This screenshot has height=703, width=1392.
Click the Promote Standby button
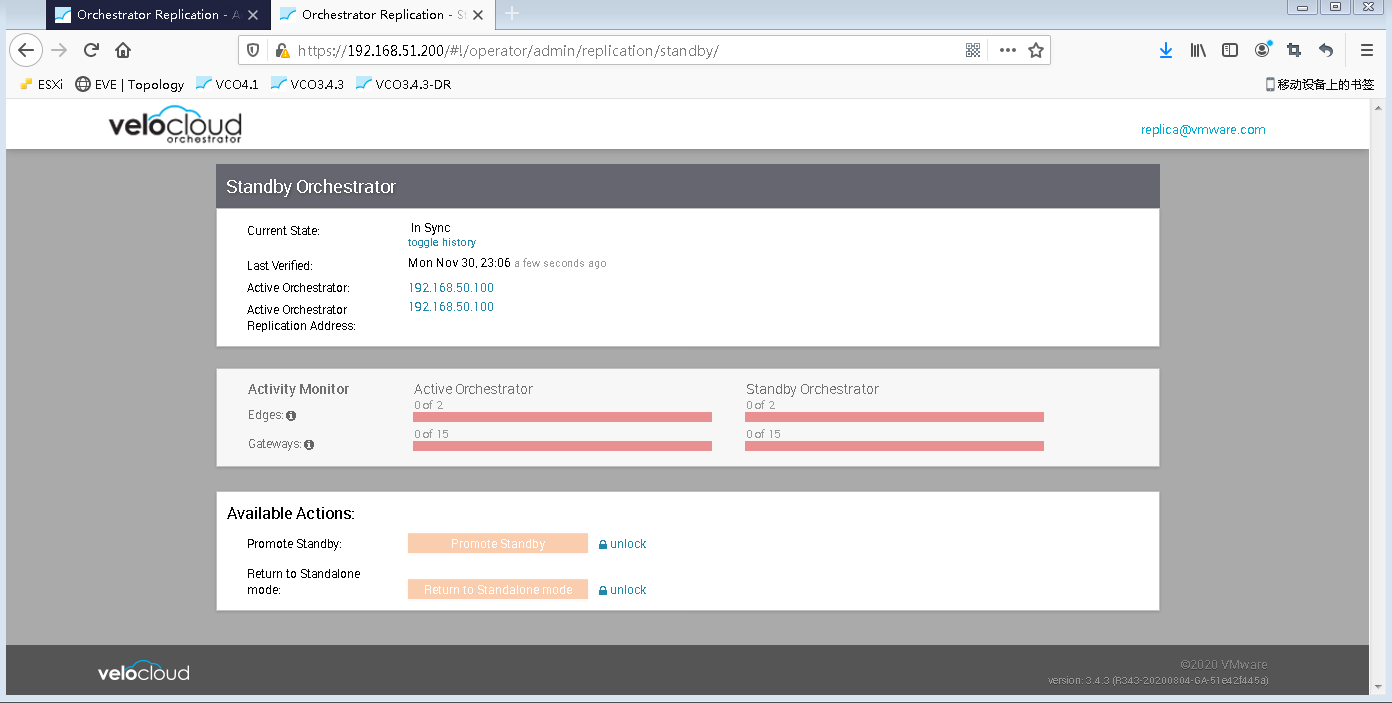pos(498,543)
